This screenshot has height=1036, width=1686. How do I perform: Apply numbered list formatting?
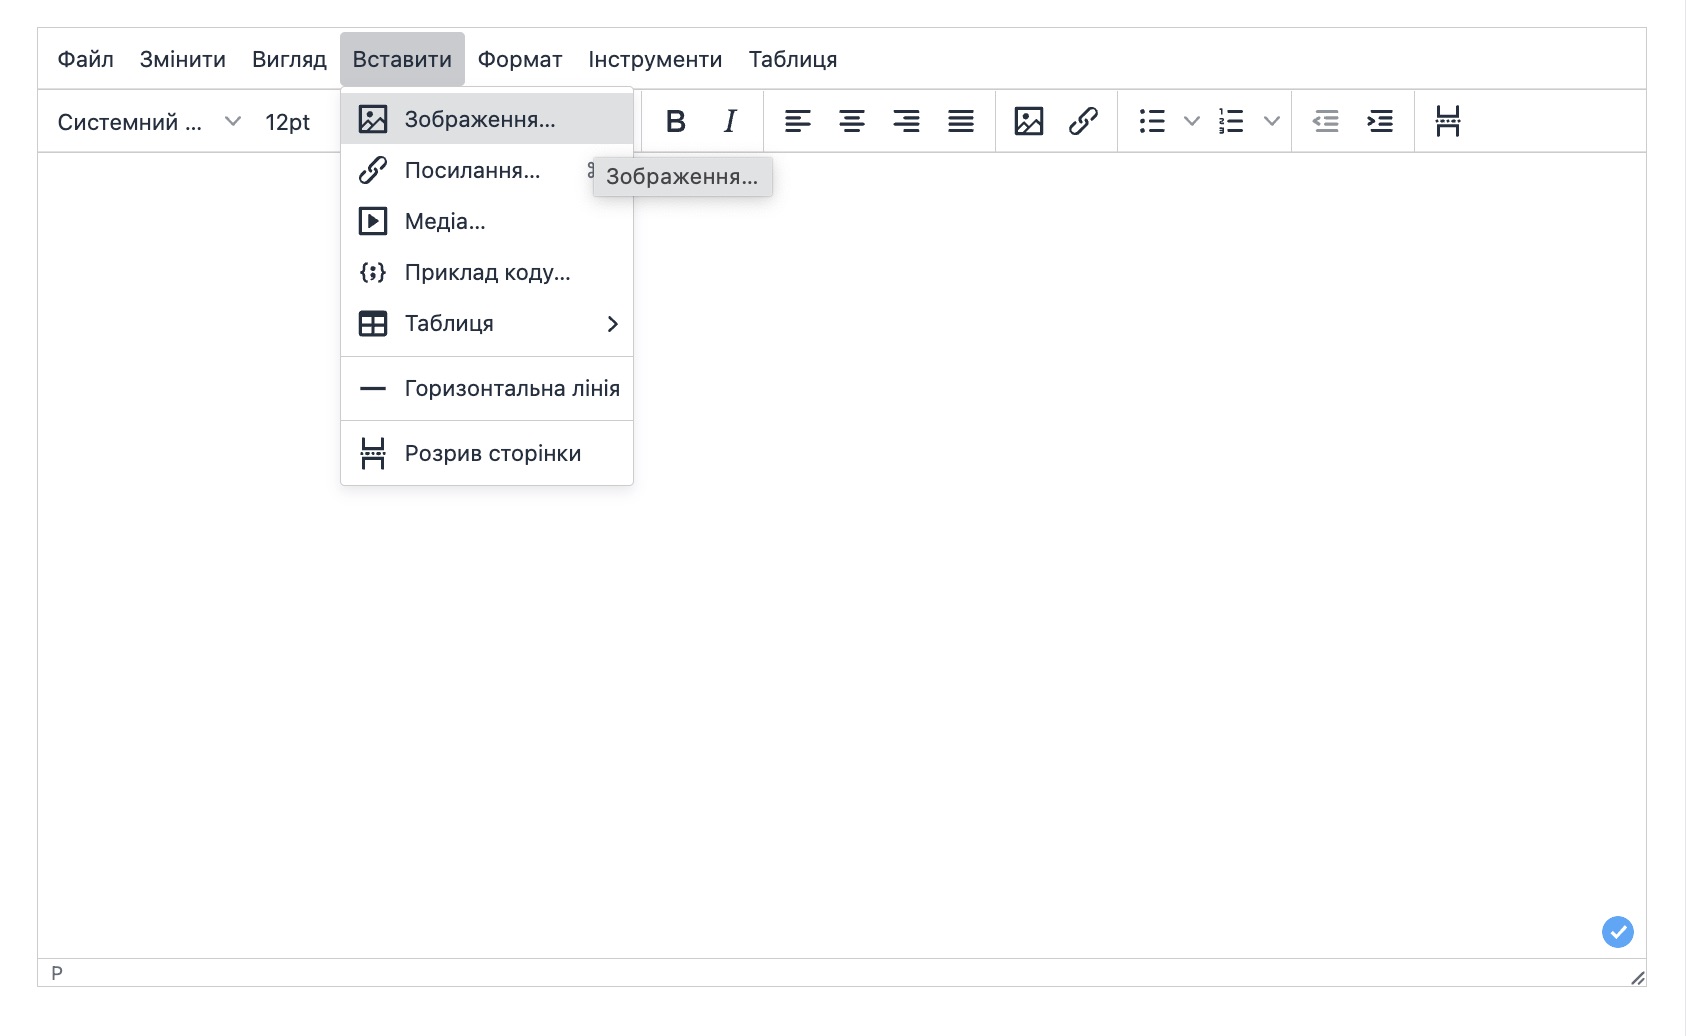(1231, 121)
